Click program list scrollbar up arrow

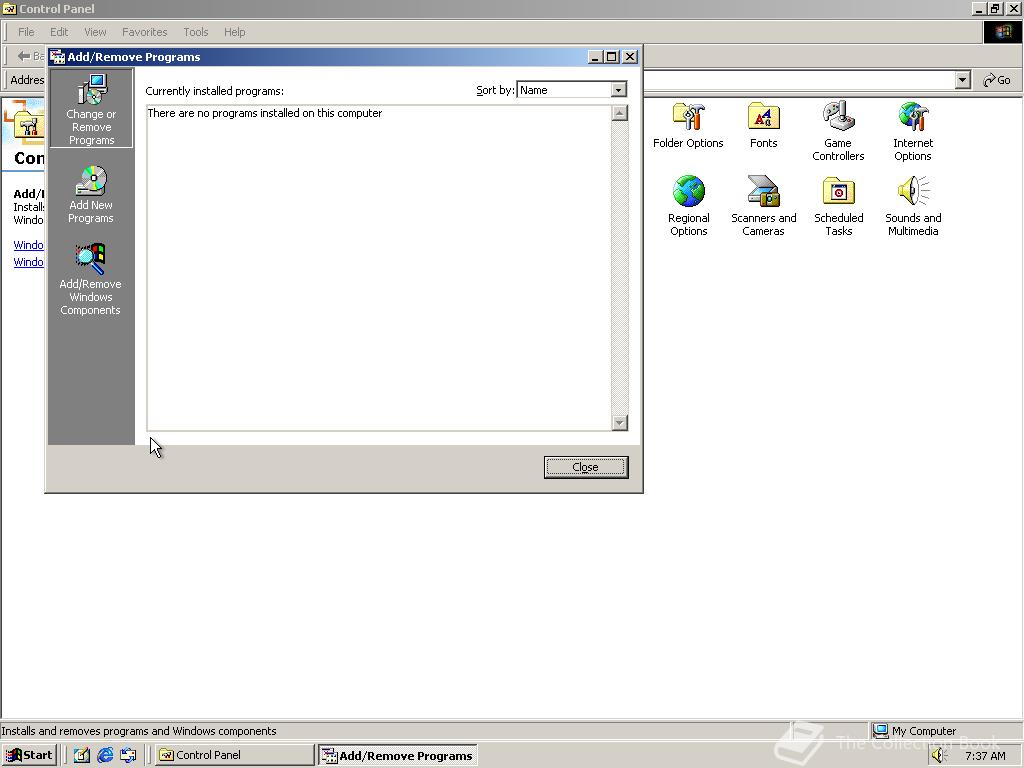pos(620,113)
